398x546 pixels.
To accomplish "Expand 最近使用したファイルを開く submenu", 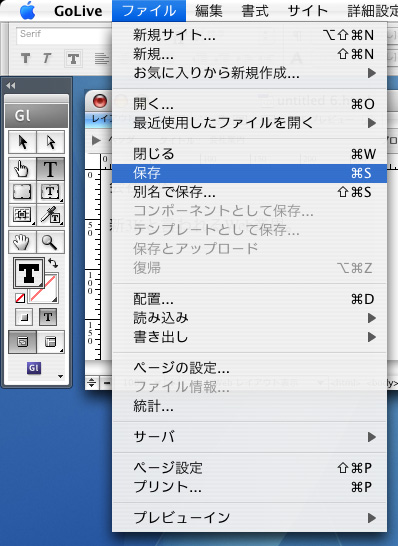I will click(x=249, y=123).
